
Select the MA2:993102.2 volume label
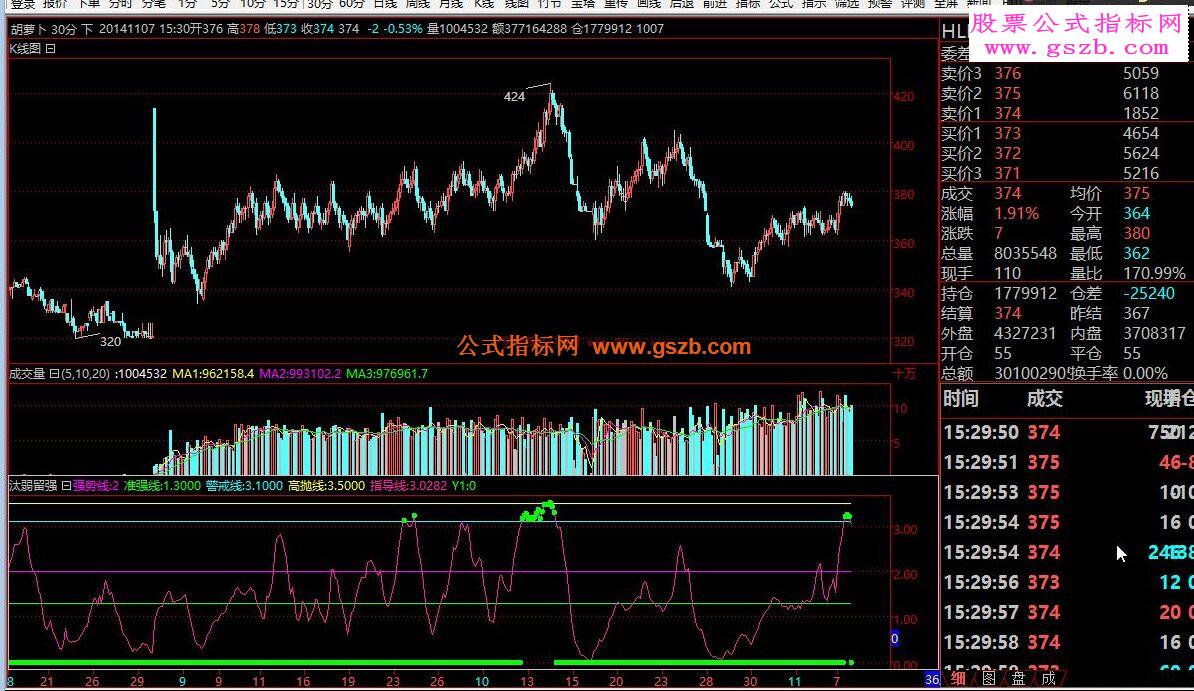[x=300, y=374]
